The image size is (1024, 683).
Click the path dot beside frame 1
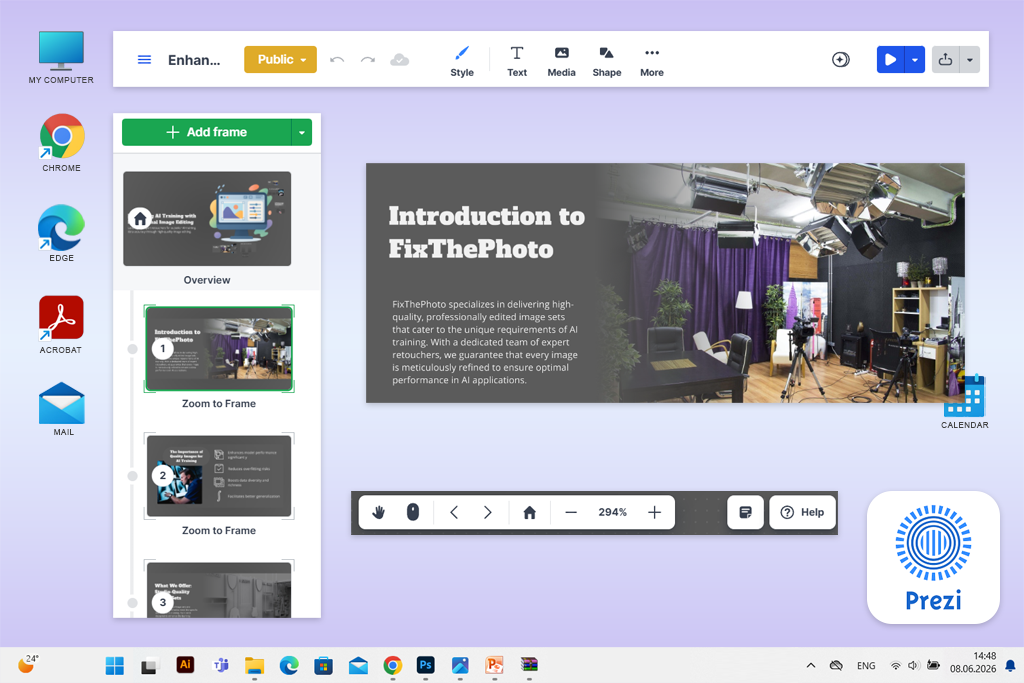pyautogui.click(x=133, y=349)
